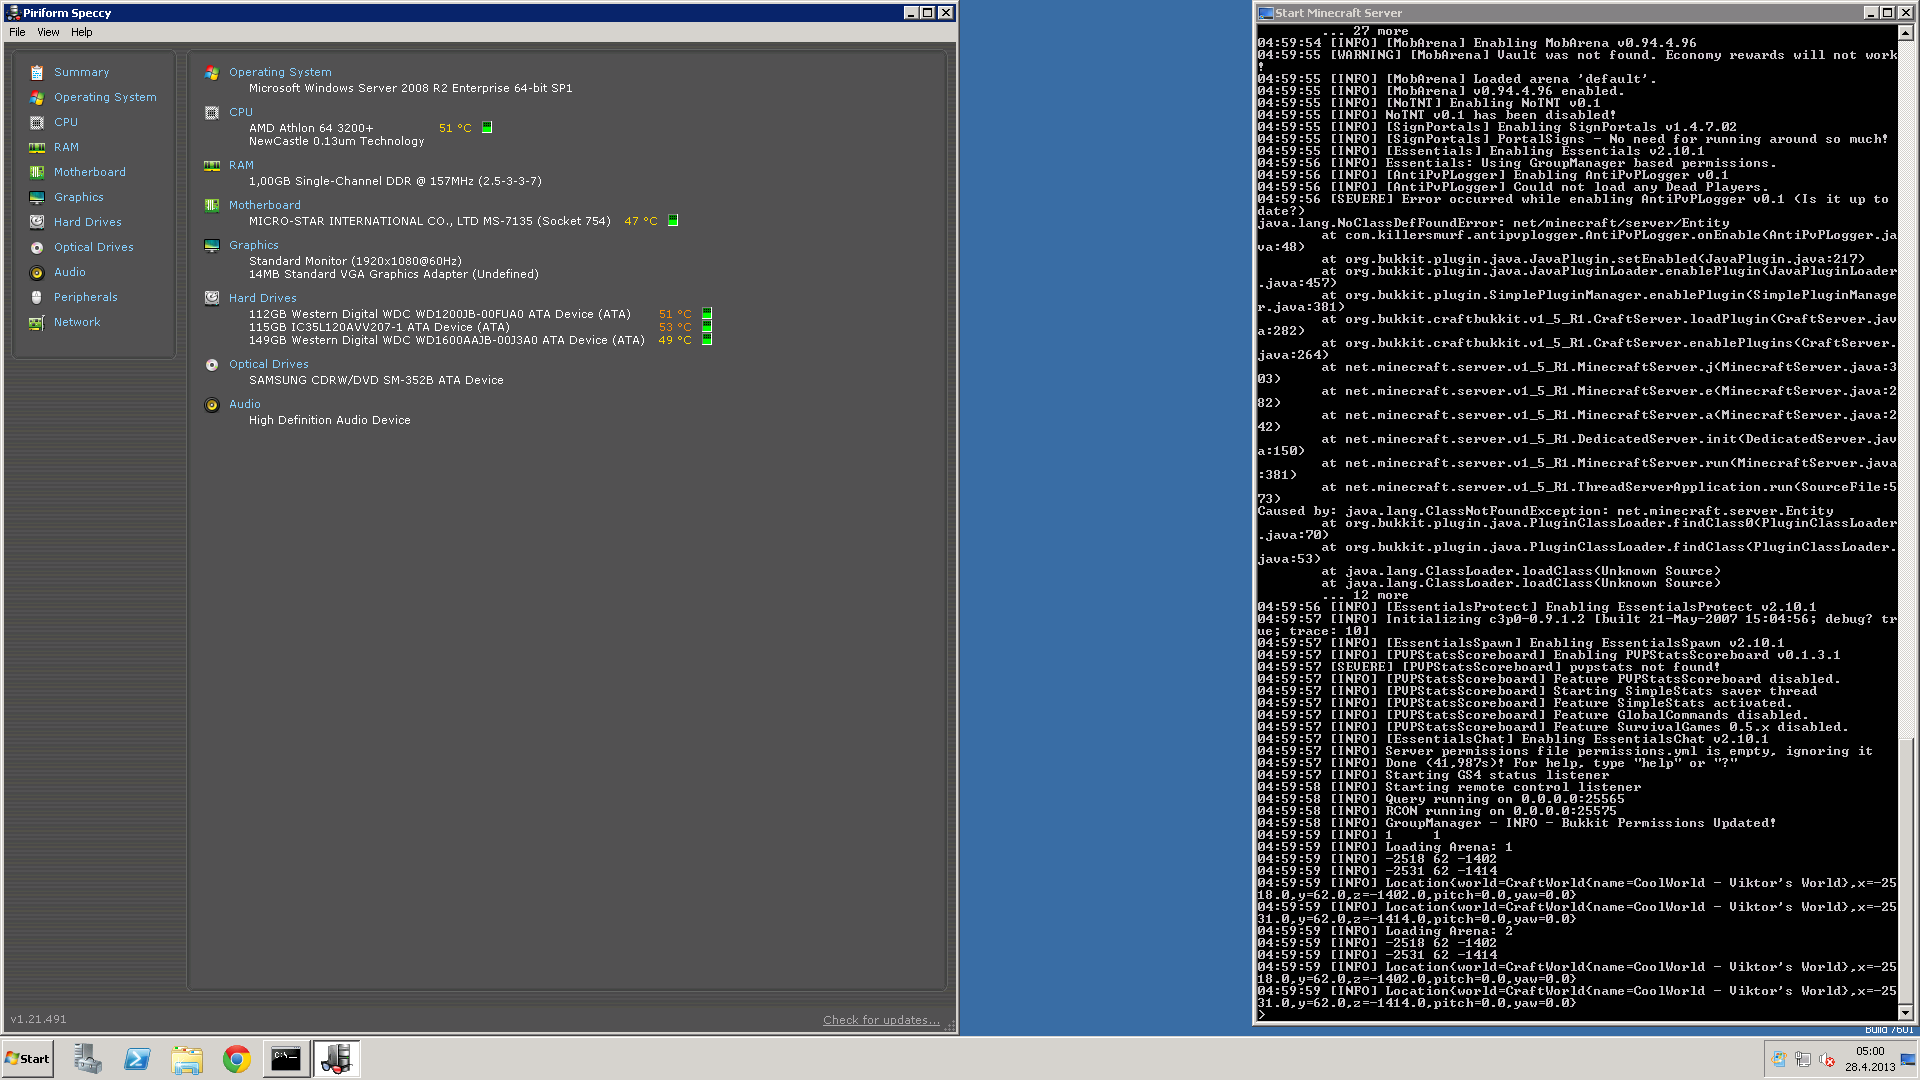Open the Peripherals section

(x=85, y=297)
